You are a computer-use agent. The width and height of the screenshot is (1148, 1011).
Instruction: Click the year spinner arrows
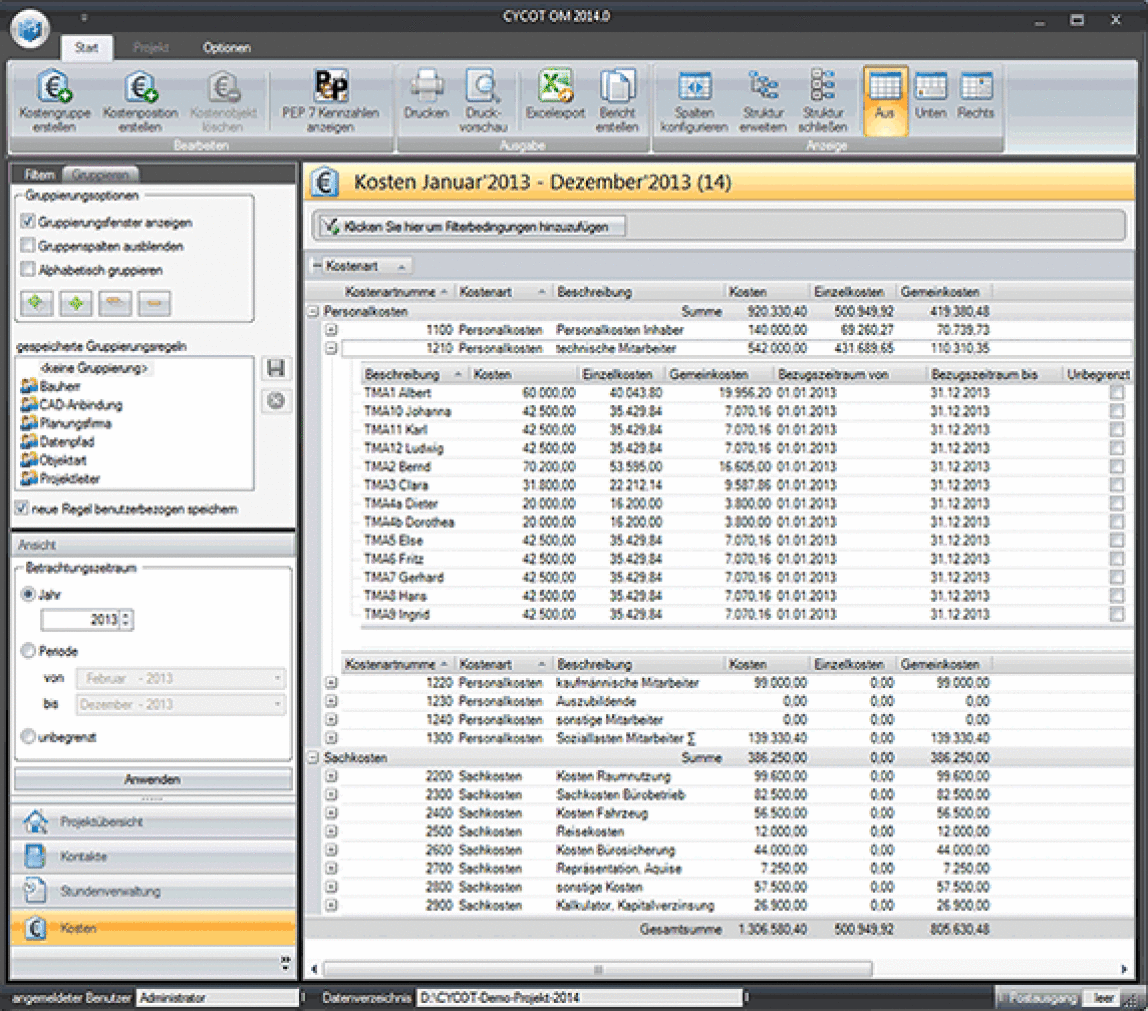point(126,619)
